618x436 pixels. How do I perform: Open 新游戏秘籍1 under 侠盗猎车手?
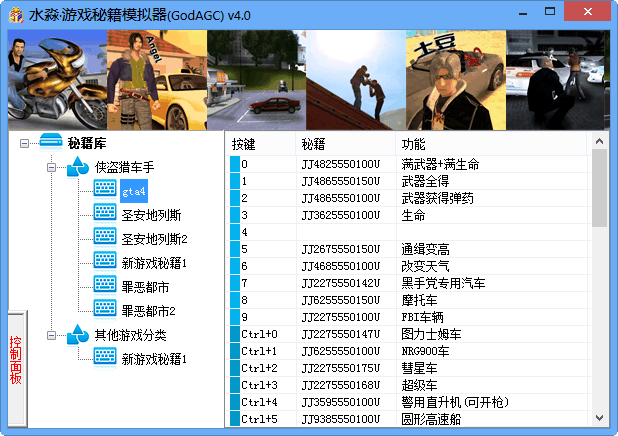[x=154, y=263]
